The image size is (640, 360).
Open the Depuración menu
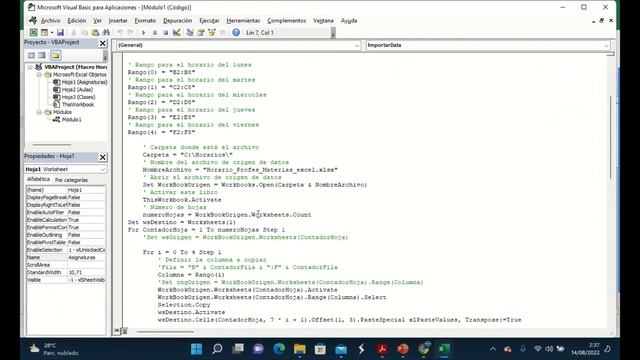click(x=178, y=20)
